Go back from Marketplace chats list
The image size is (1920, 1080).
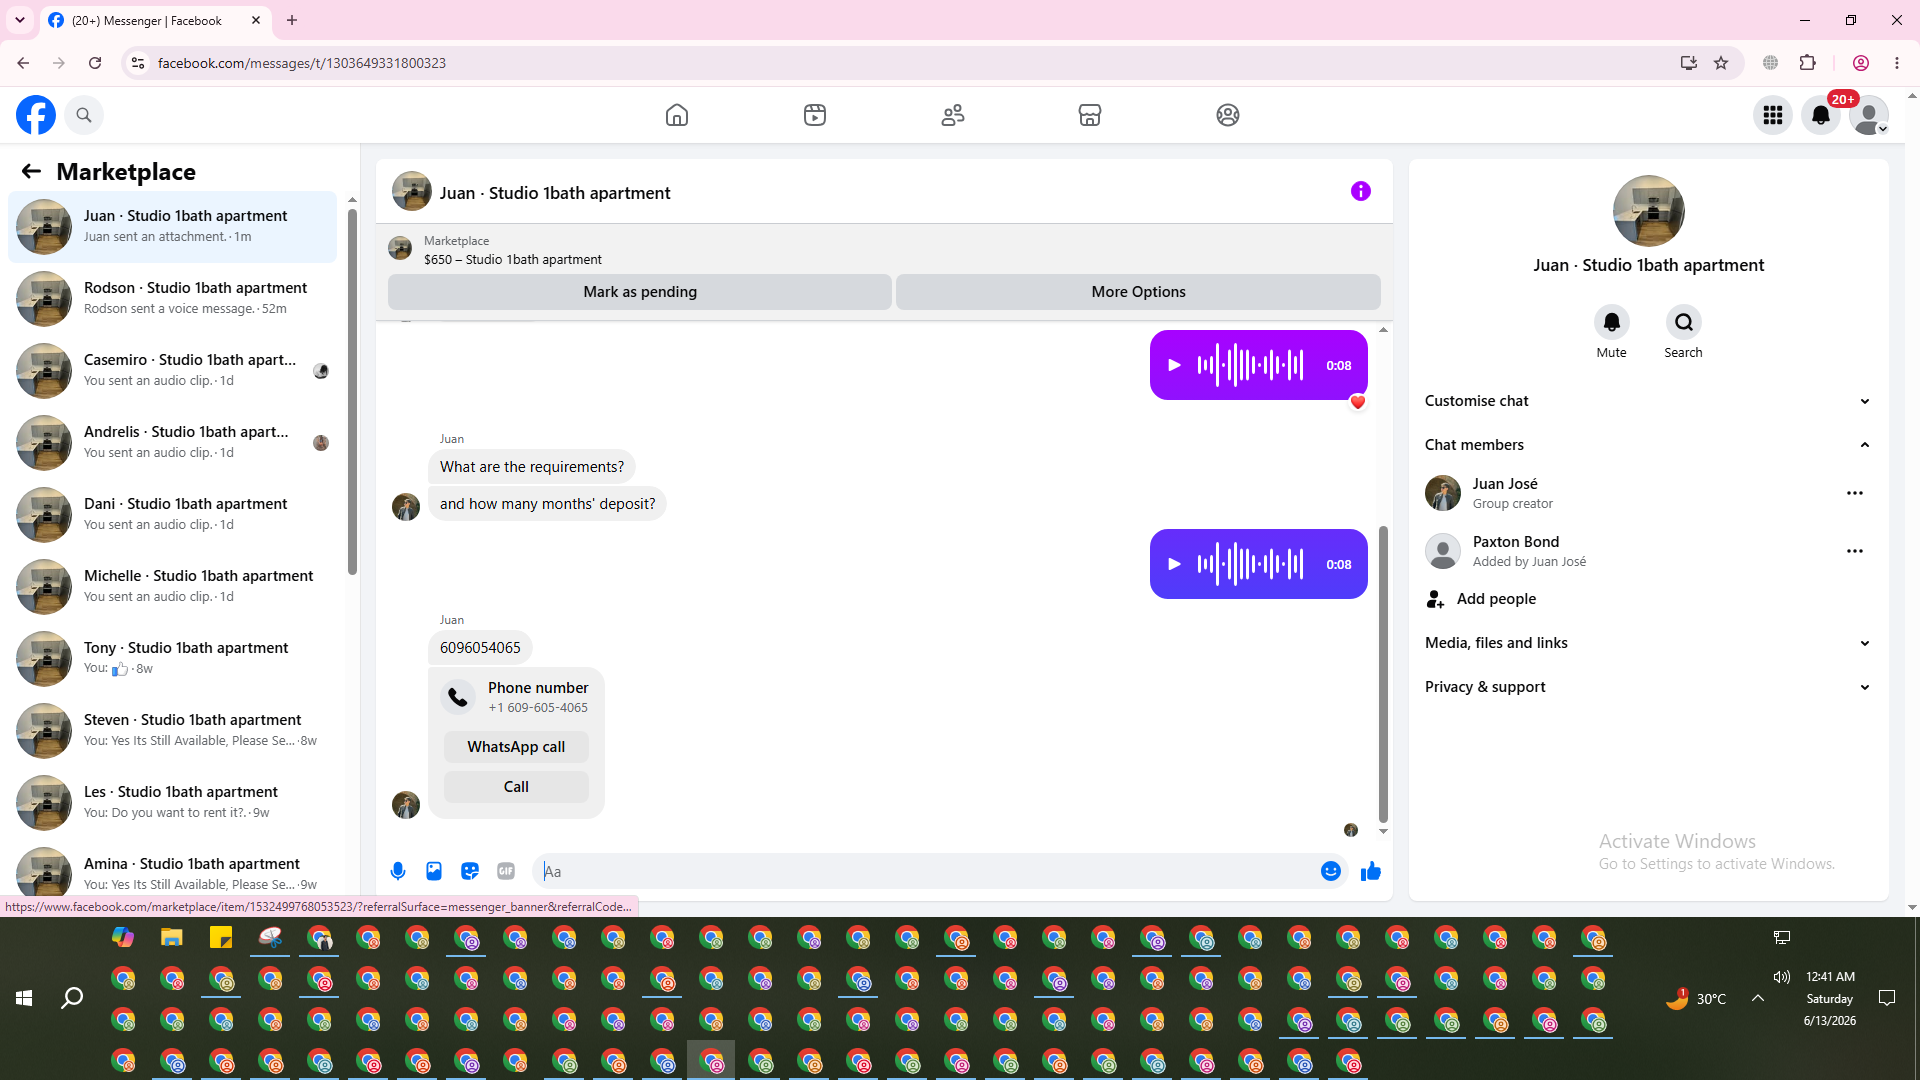(x=31, y=171)
